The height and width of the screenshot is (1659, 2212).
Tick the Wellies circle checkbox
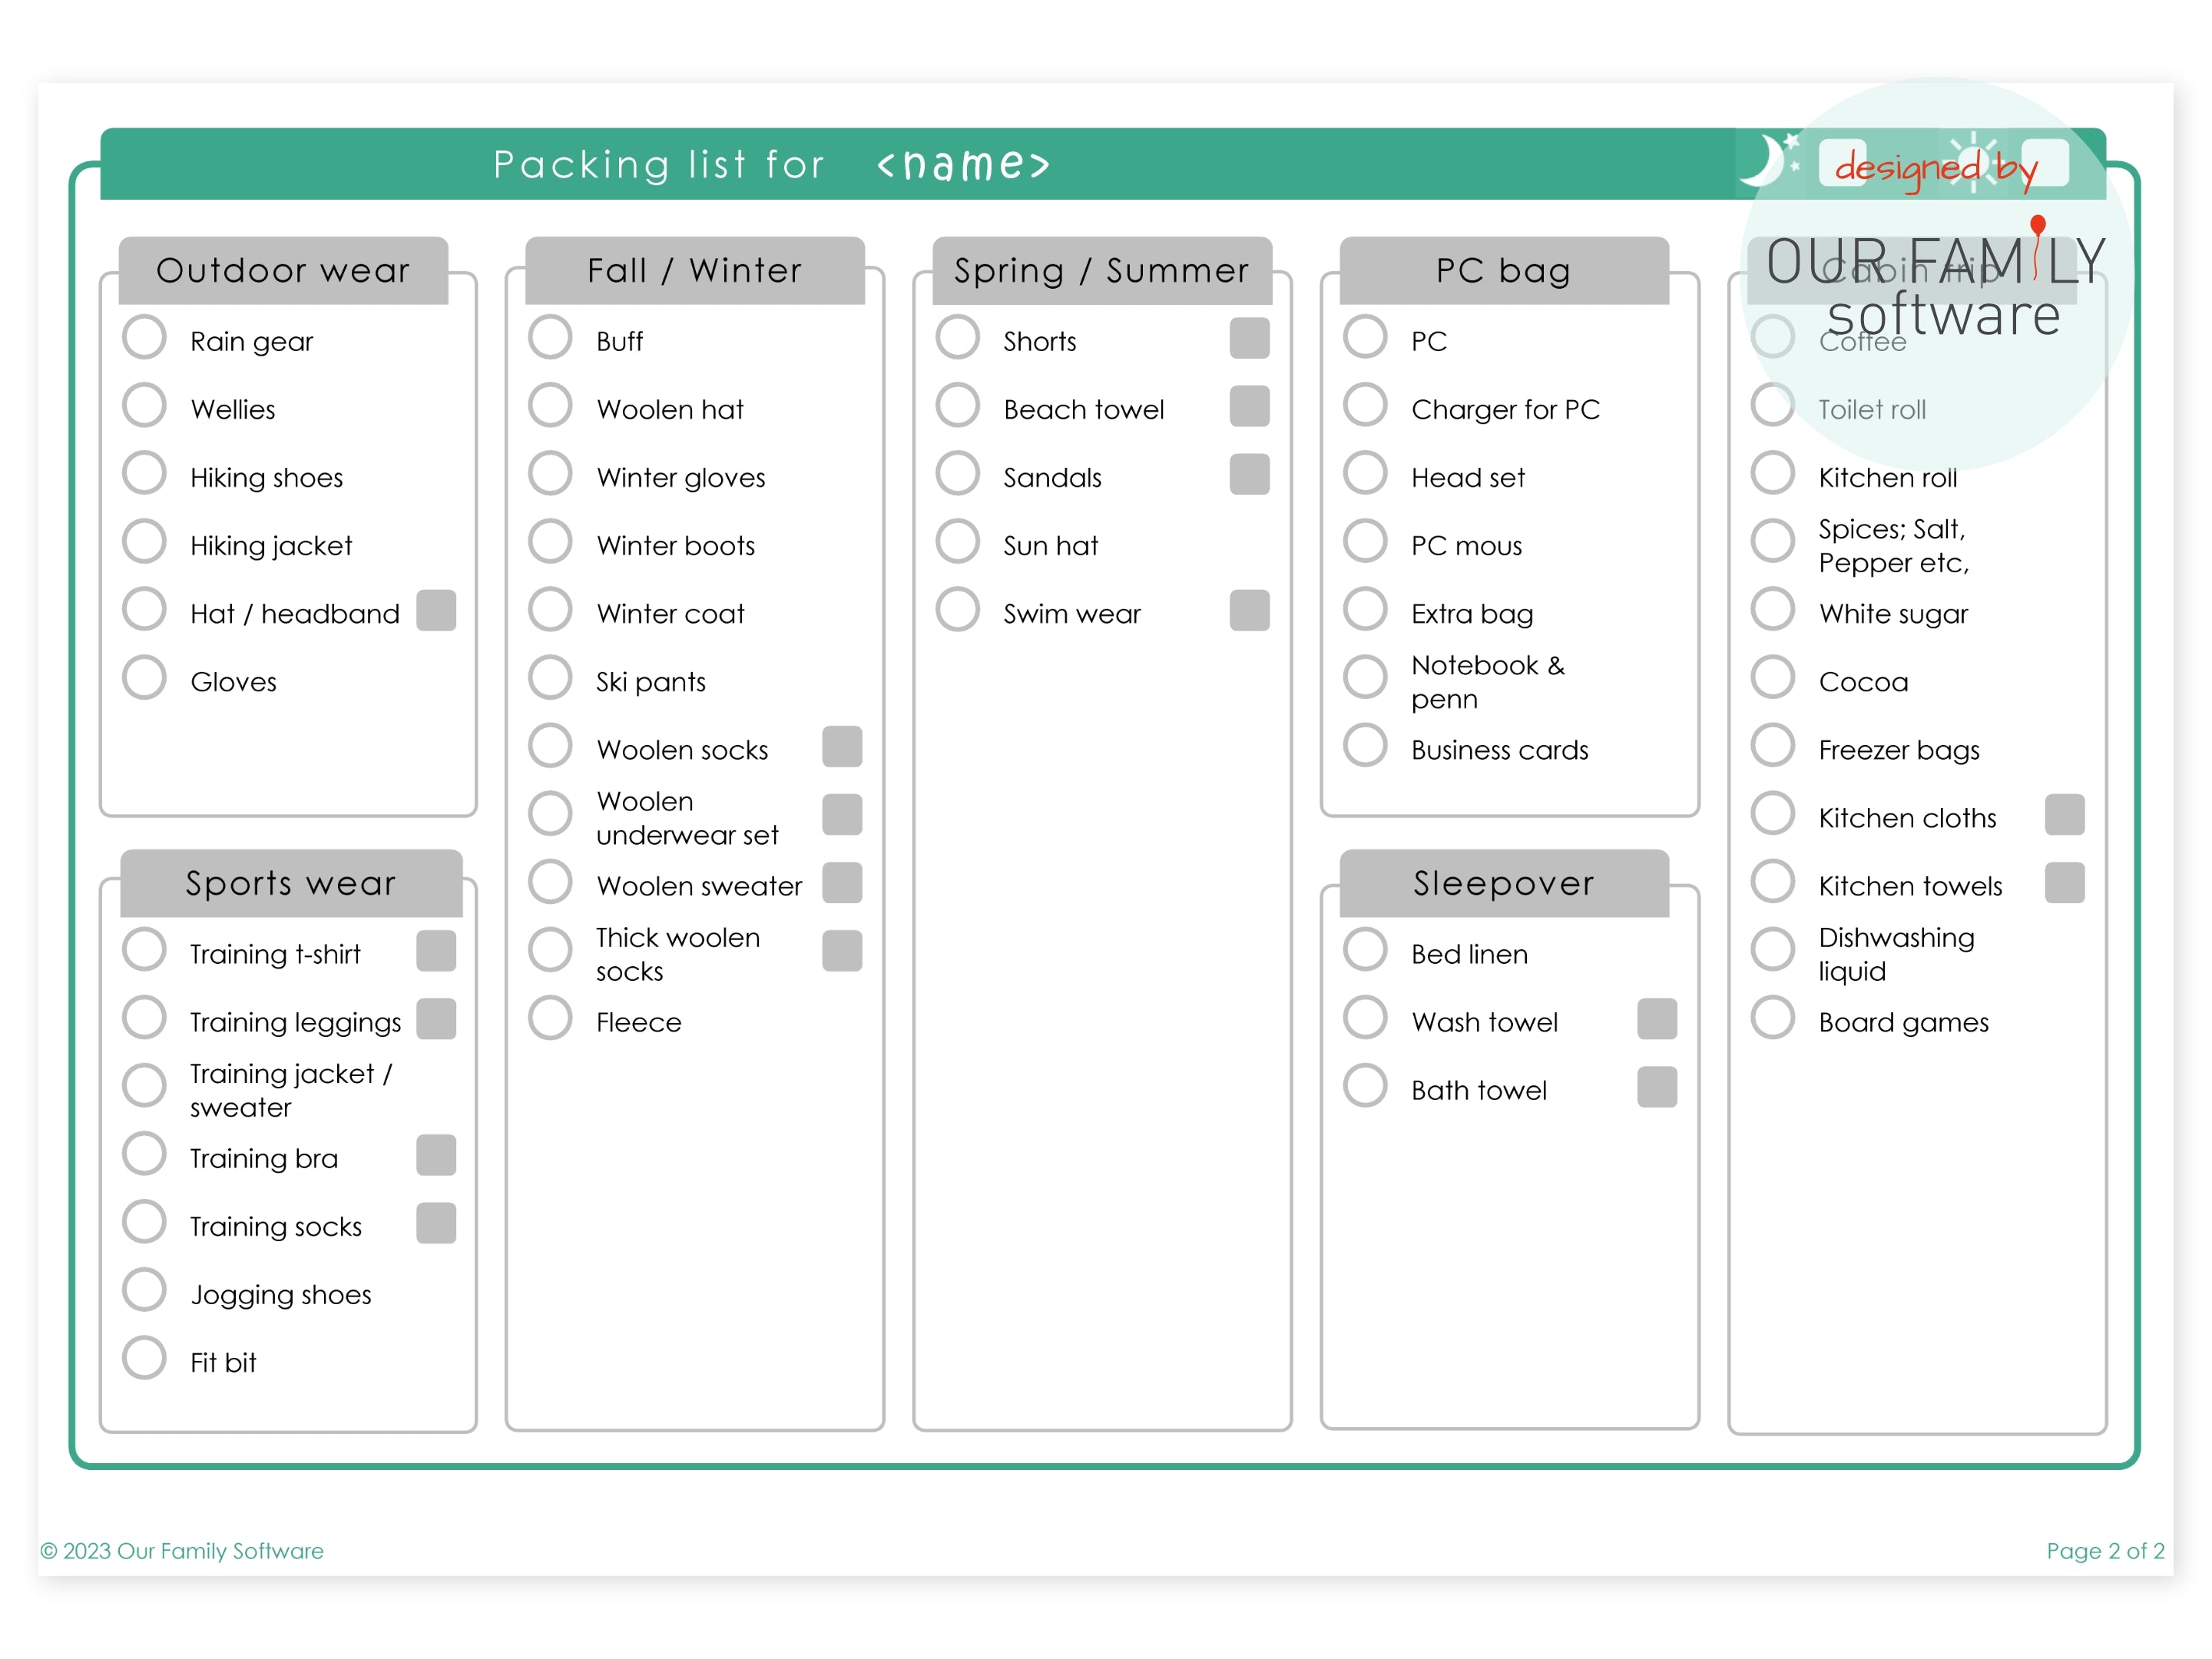[144, 406]
